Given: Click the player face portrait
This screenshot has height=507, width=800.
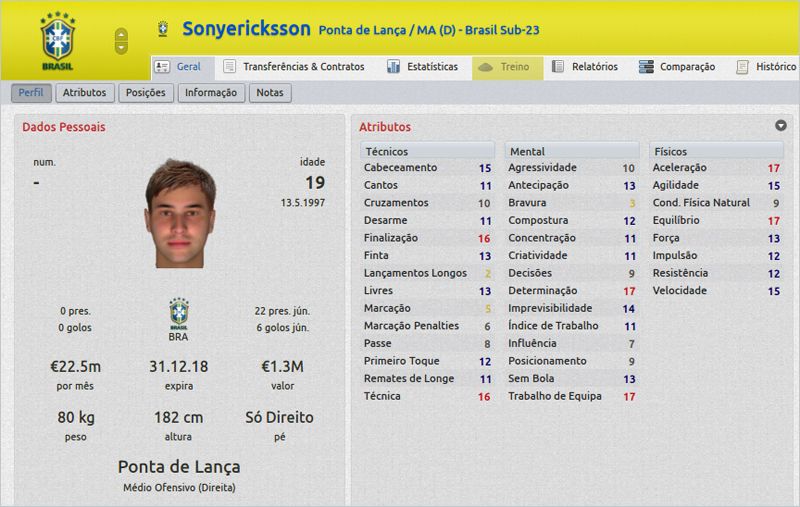Looking at the screenshot, I should pos(180,213).
